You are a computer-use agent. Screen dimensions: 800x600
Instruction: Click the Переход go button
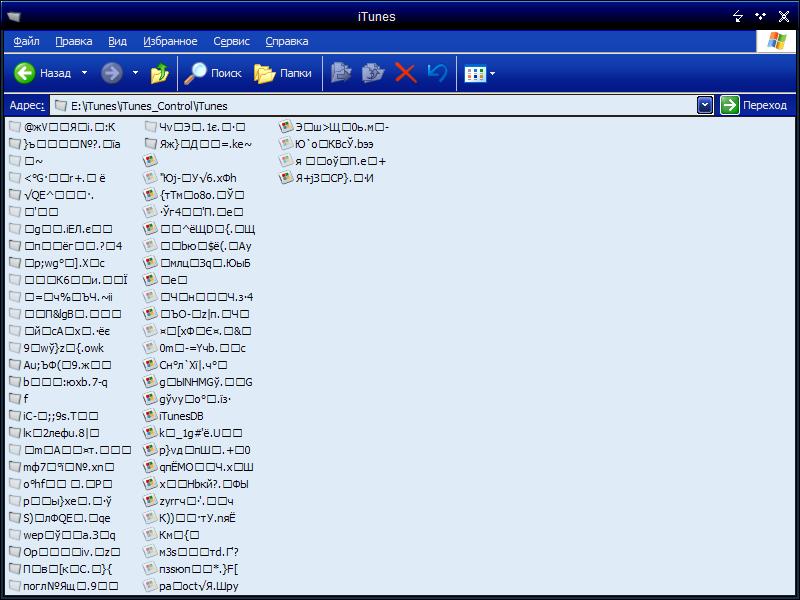754,106
